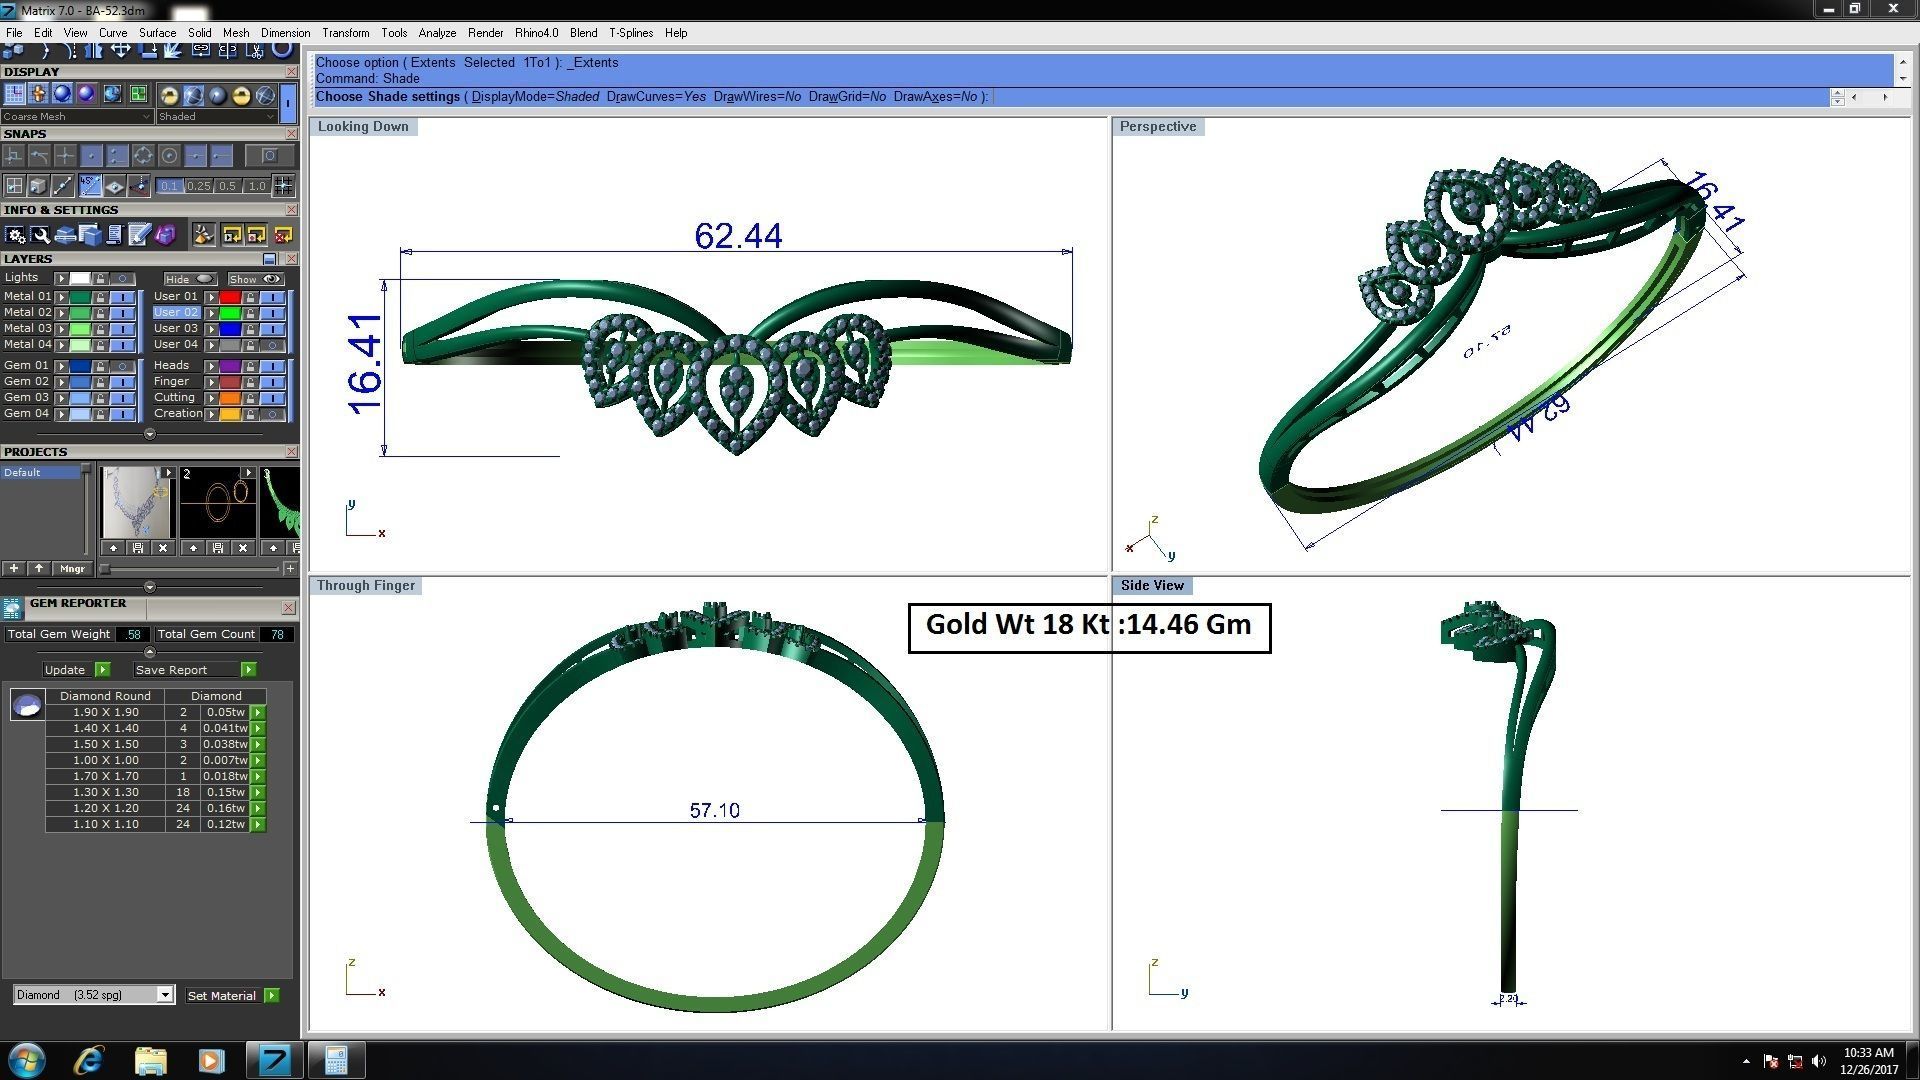Expand Metal 03 layer arrow options

[61, 329]
